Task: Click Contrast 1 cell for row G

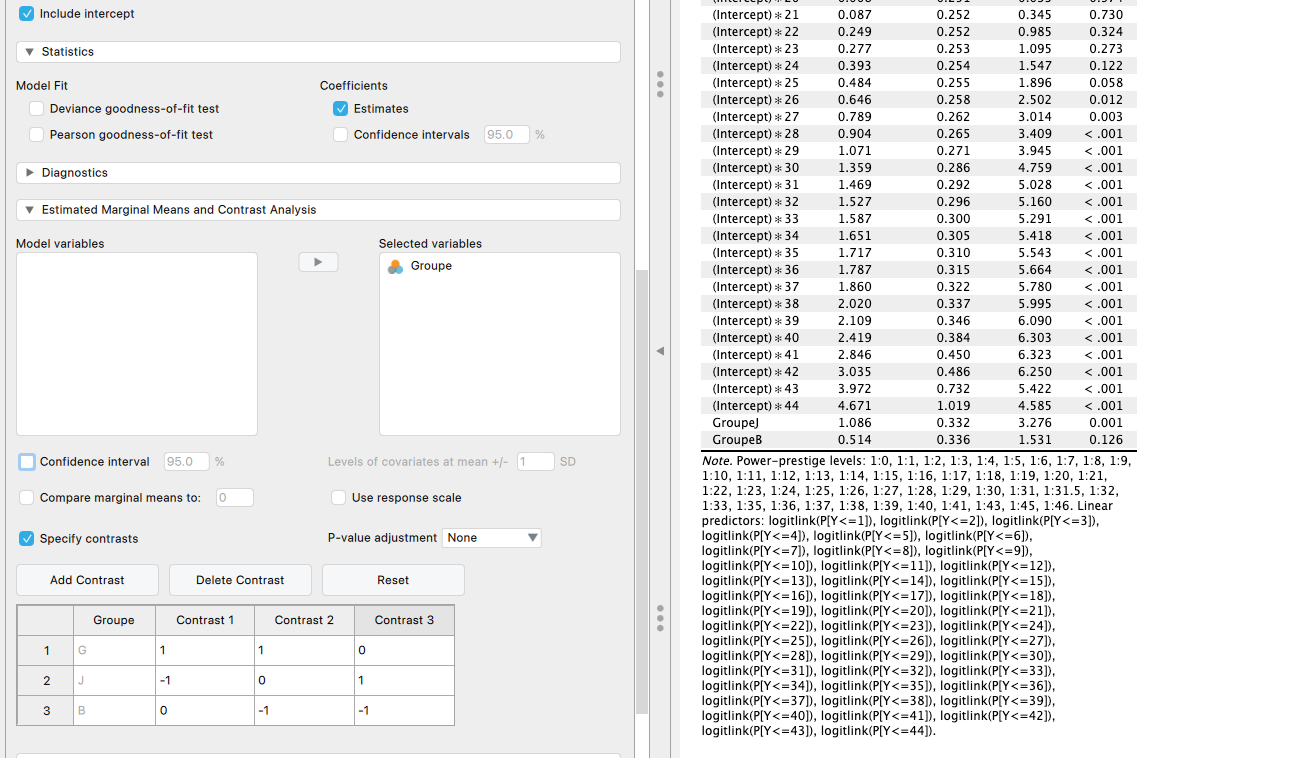Action: 205,651
